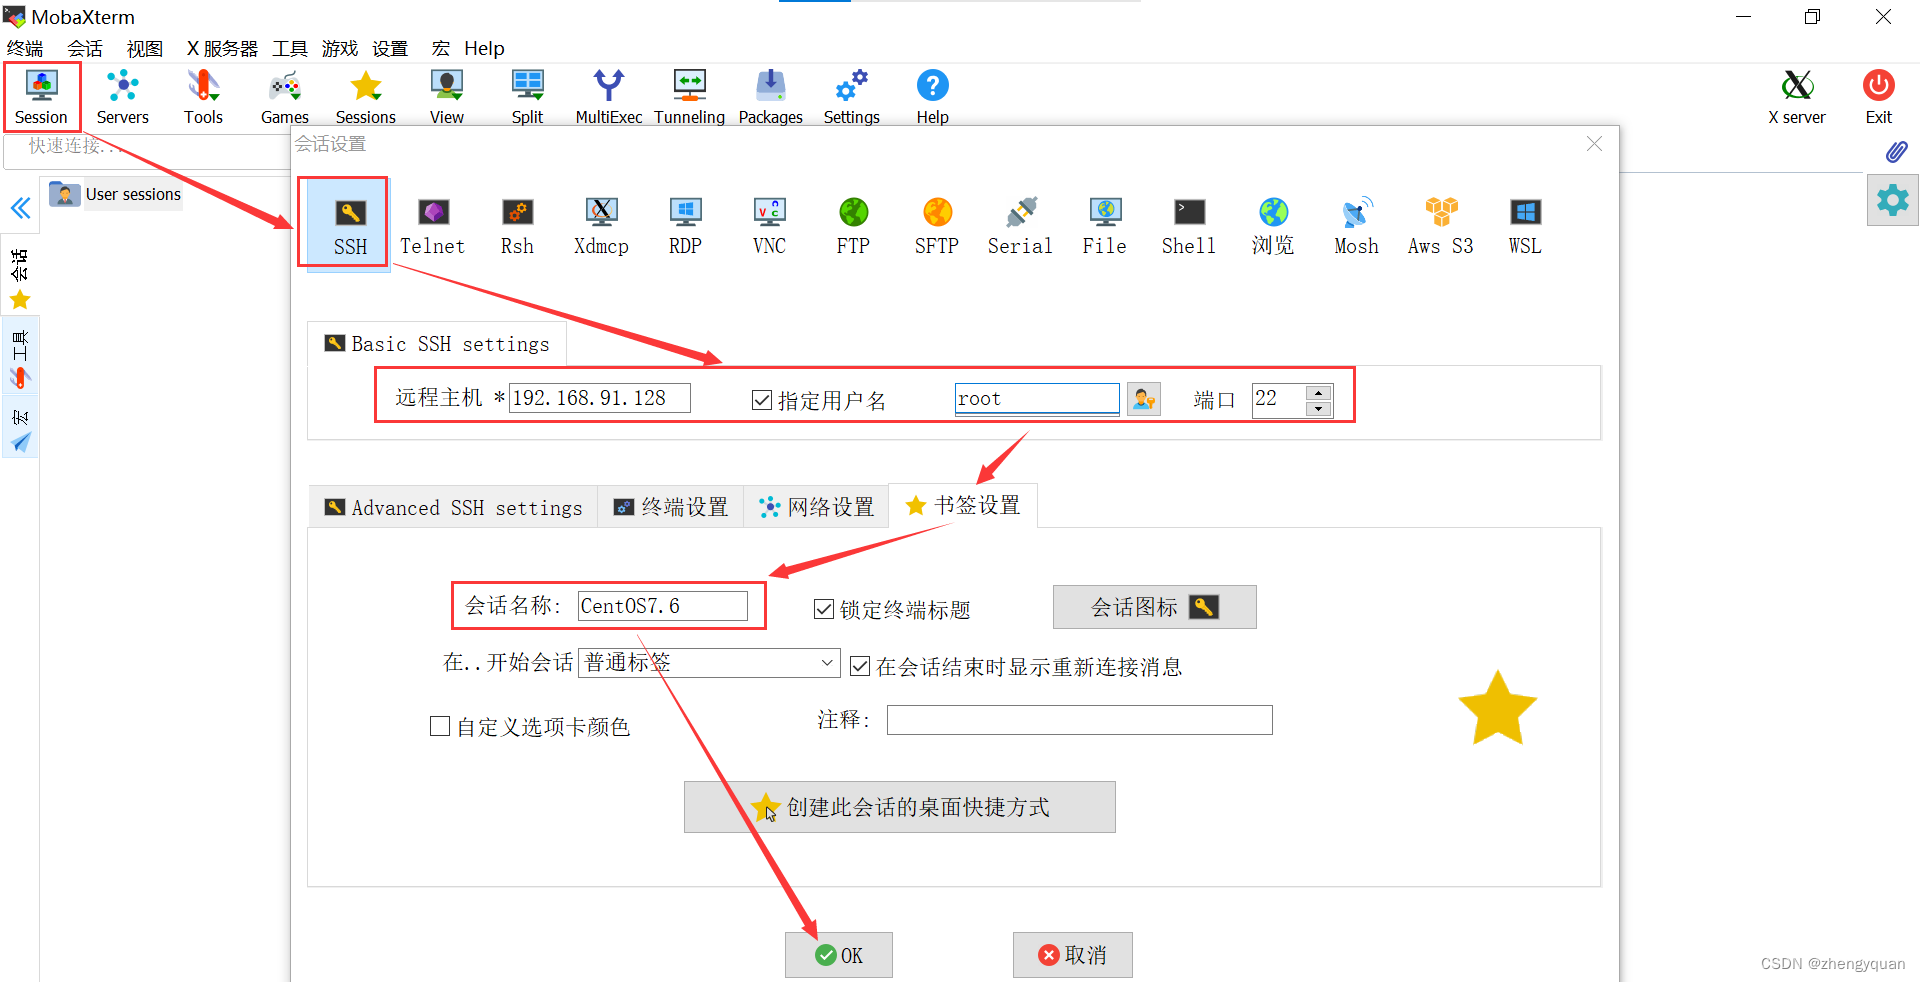The width and height of the screenshot is (1920, 982).
Task: Open the 设置 menu
Action: (390, 48)
